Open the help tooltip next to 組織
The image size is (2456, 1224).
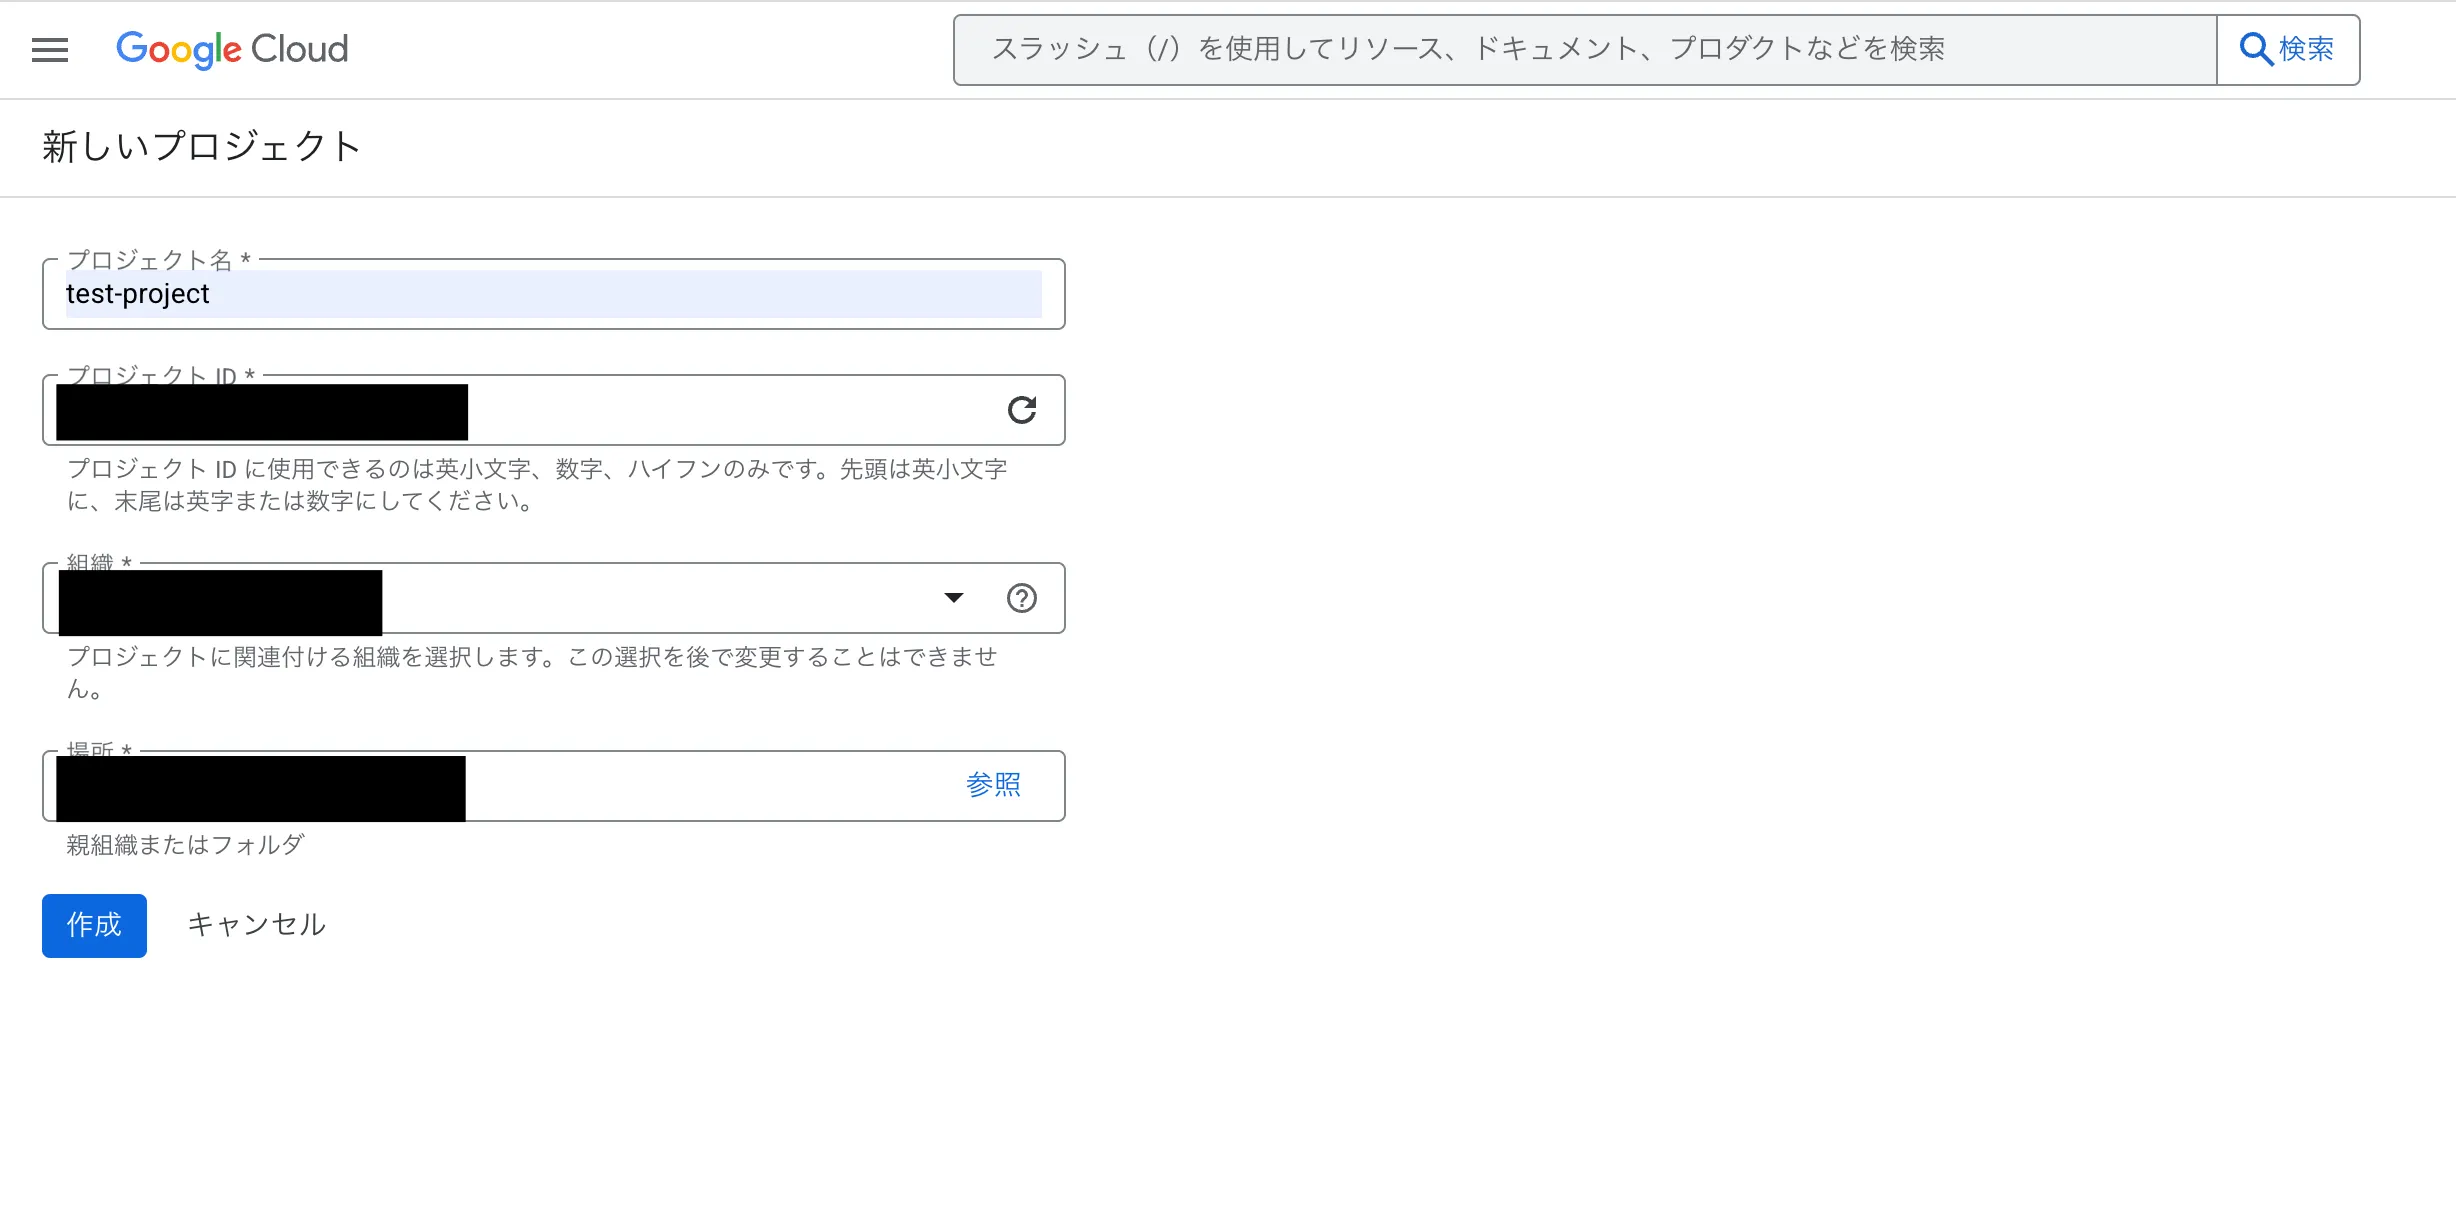point(1021,598)
